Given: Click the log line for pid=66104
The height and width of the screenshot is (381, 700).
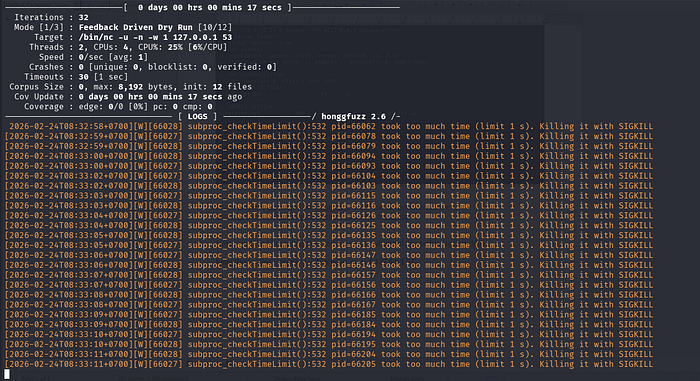Looking at the screenshot, I should click(x=329, y=176).
